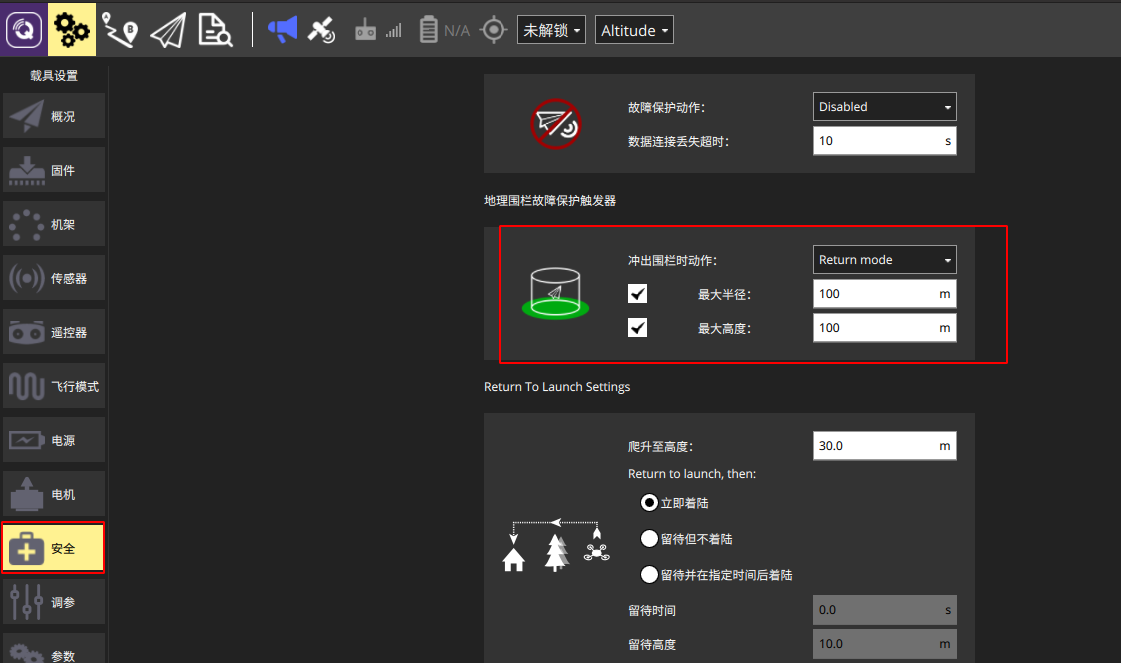
Task: Open the 参数 parameters tab
Action: [54, 649]
